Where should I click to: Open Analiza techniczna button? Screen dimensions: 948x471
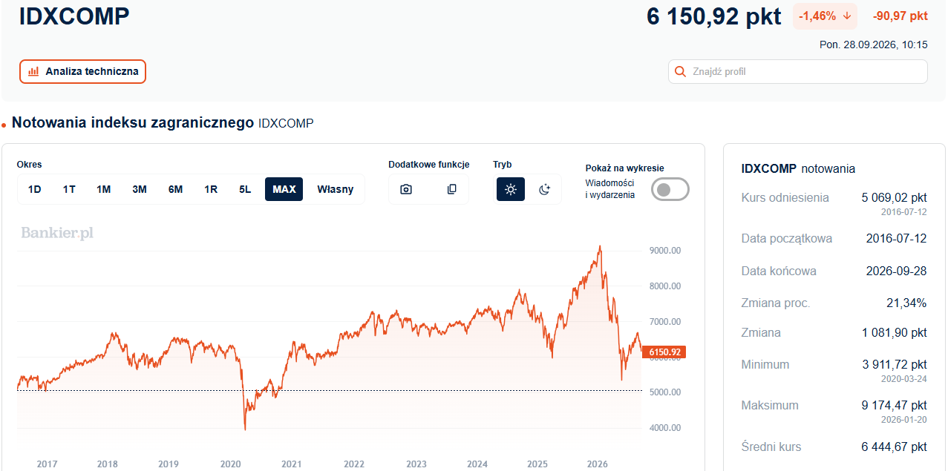tap(83, 71)
